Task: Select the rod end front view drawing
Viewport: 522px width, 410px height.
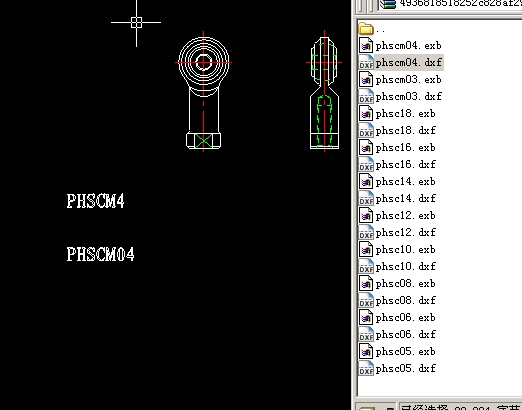Action: (203, 92)
